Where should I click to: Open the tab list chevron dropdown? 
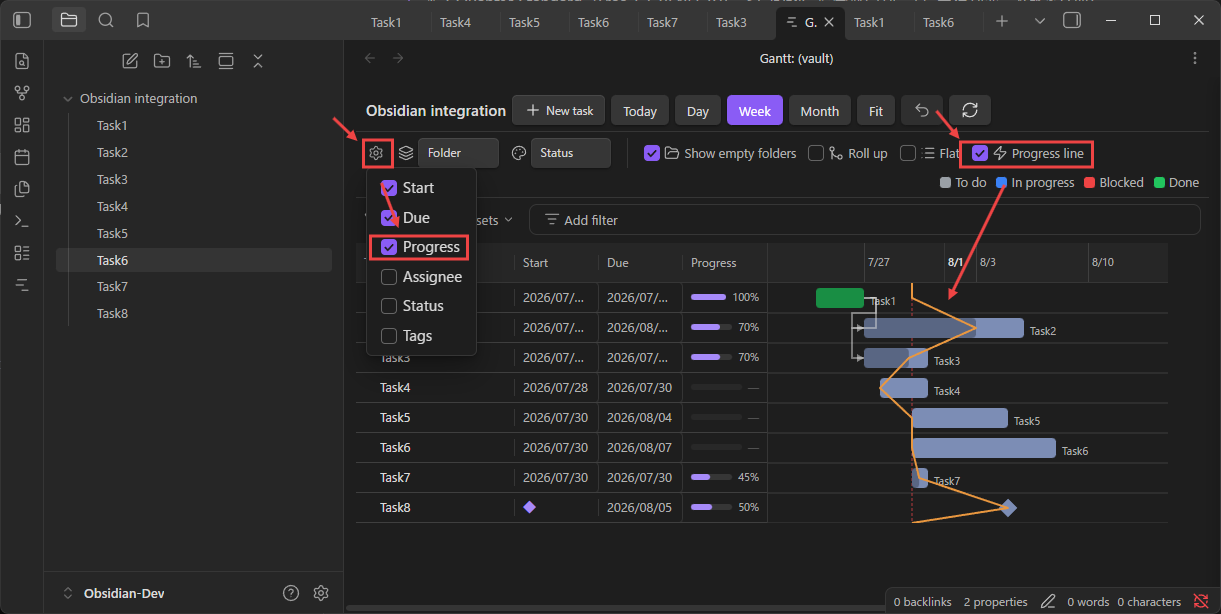1040,21
